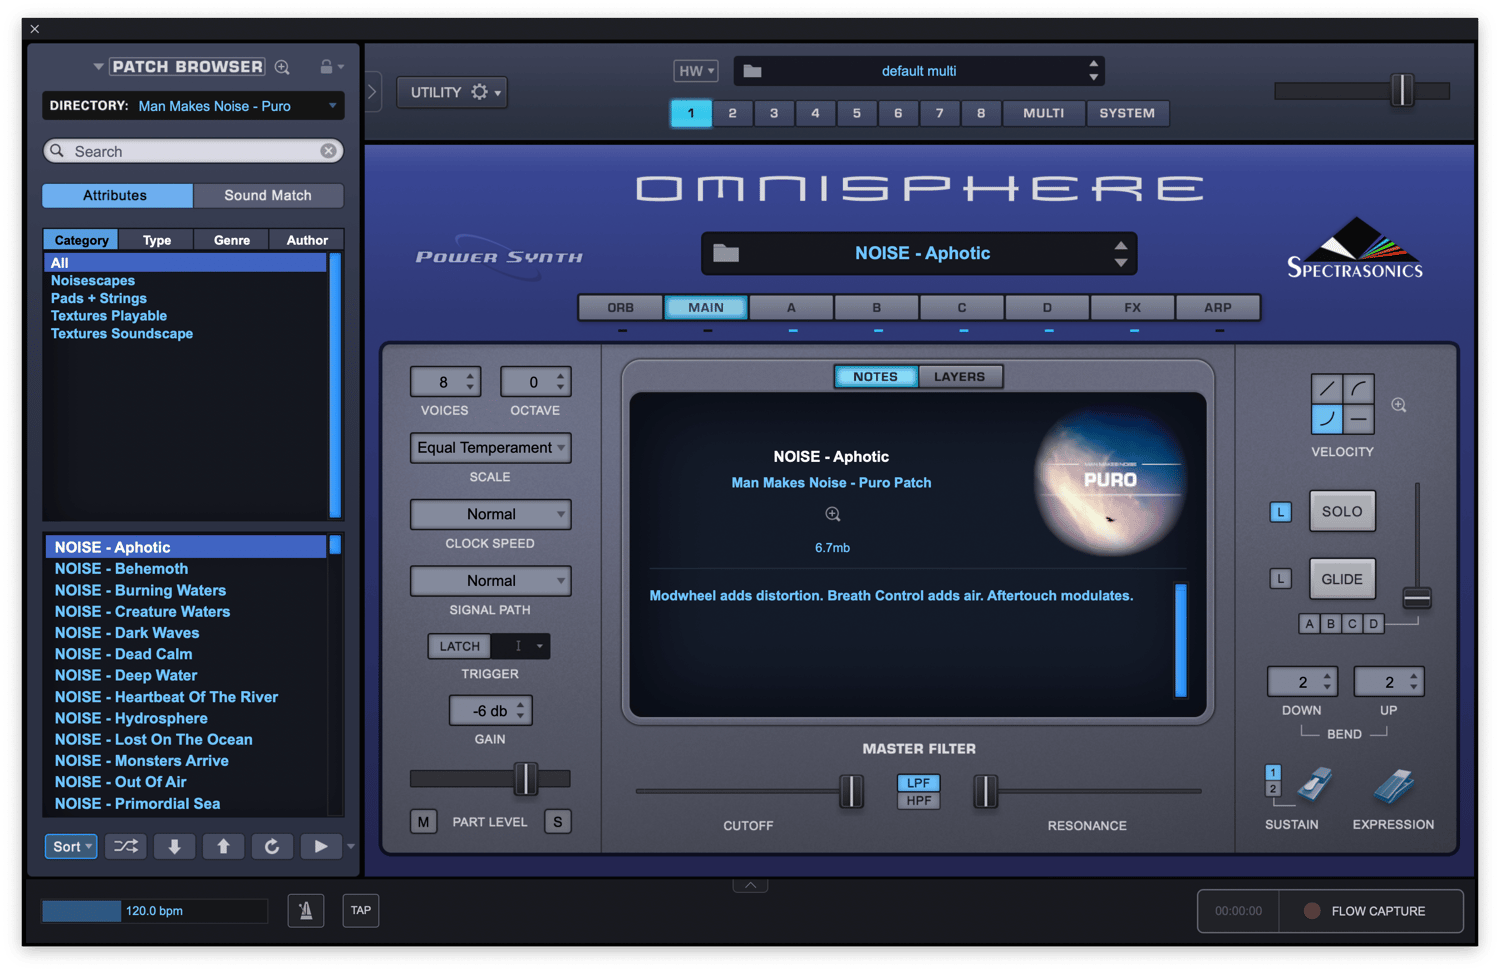Image resolution: width=1500 pixels, height=972 pixels.
Task: Open the MULTI page button
Action: click(x=1044, y=113)
